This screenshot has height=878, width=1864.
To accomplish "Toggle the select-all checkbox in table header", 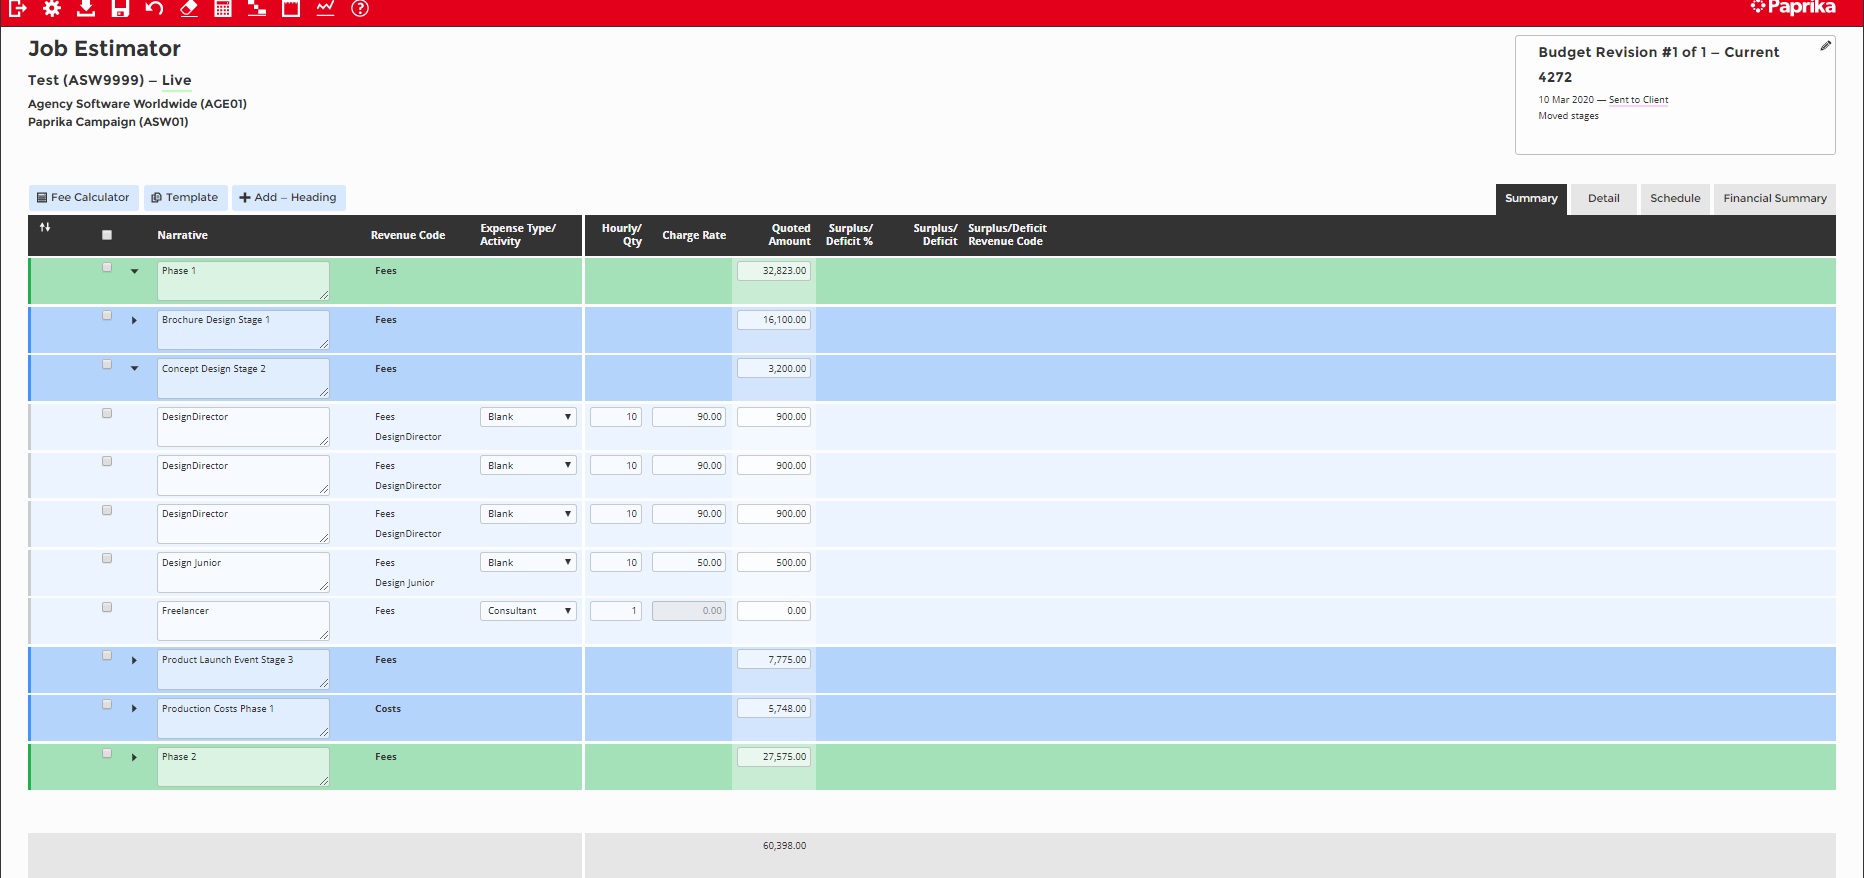I will tap(107, 235).
